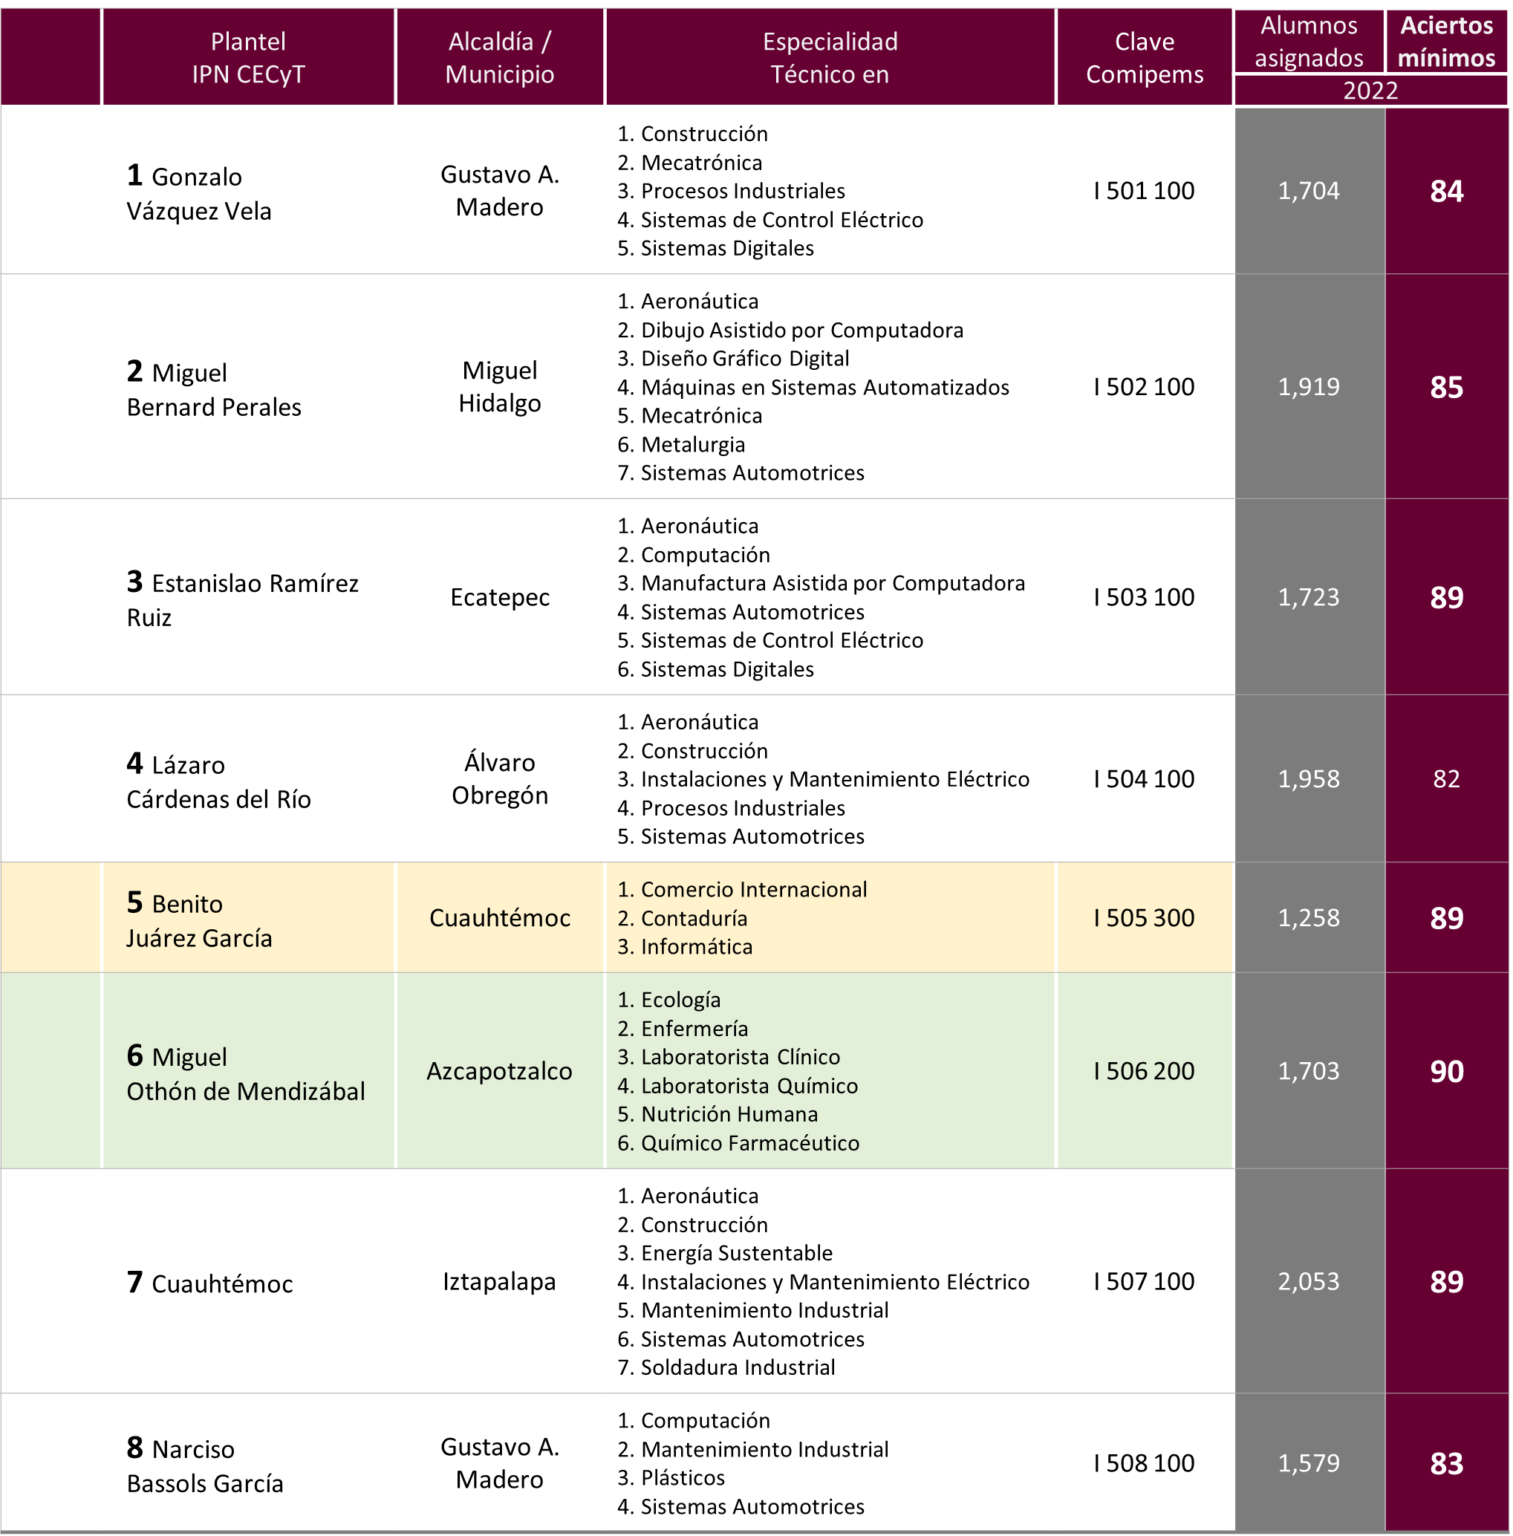Screen dimensions: 1513x1536
Task: Click 'Azcapotzalco' municipality cell
Action: pos(500,1071)
